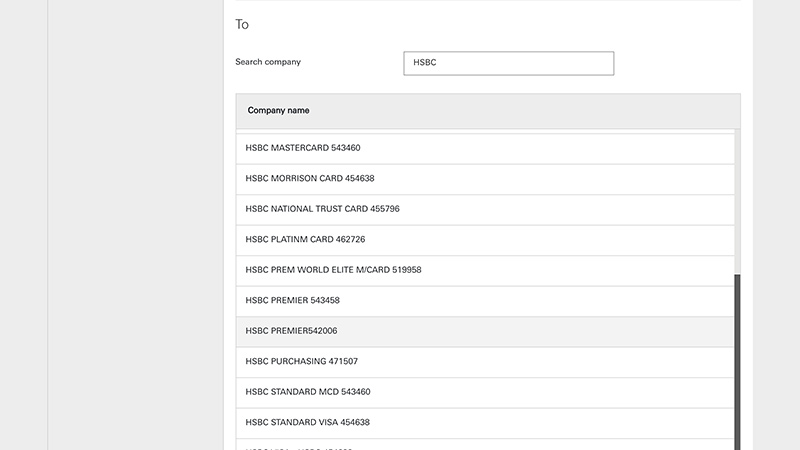Image resolution: width=800 pixels, height=450 pixels.
Task: Select HSBC MORRISON CARD 454638 row
Action: (485, 179)
